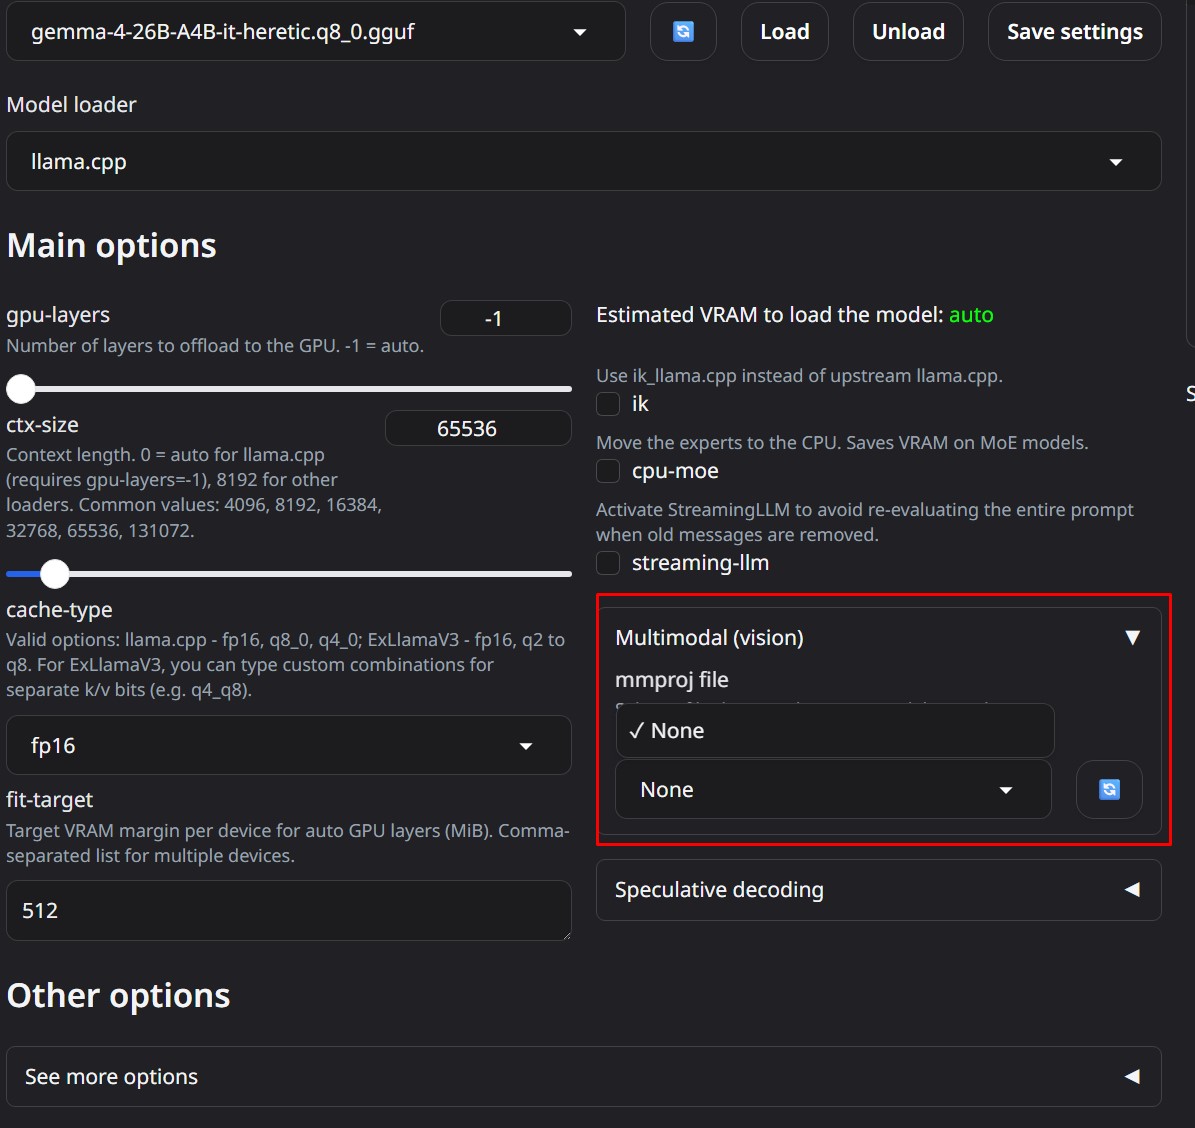The height and width of the screenshot is (1128, 1195).
Task: Open the cache-type fp16 dropdown
Action: (x=289, y=745)
